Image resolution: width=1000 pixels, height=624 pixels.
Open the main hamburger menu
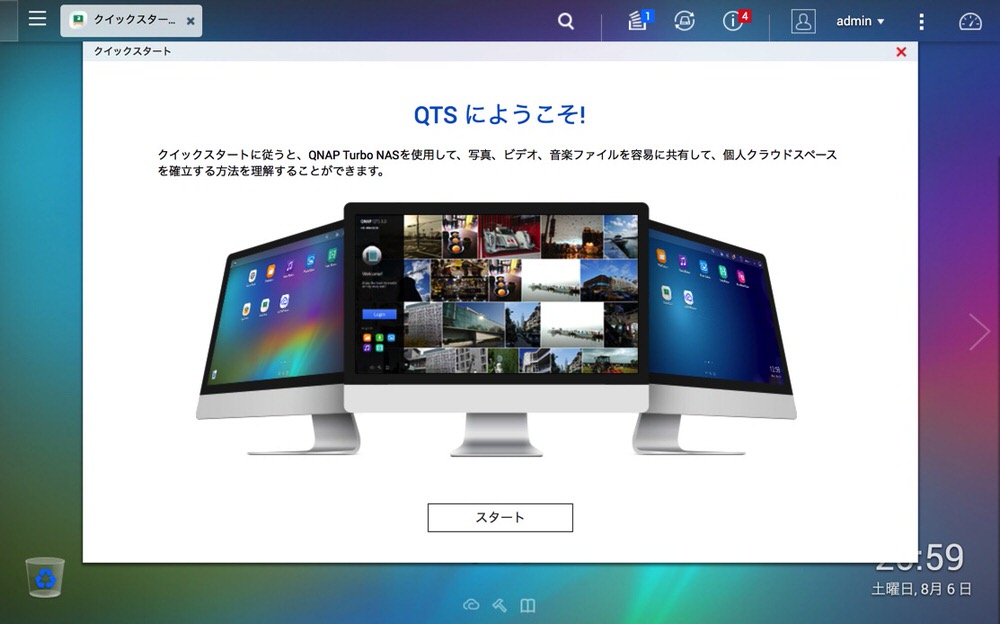click(x=37, y=19)
